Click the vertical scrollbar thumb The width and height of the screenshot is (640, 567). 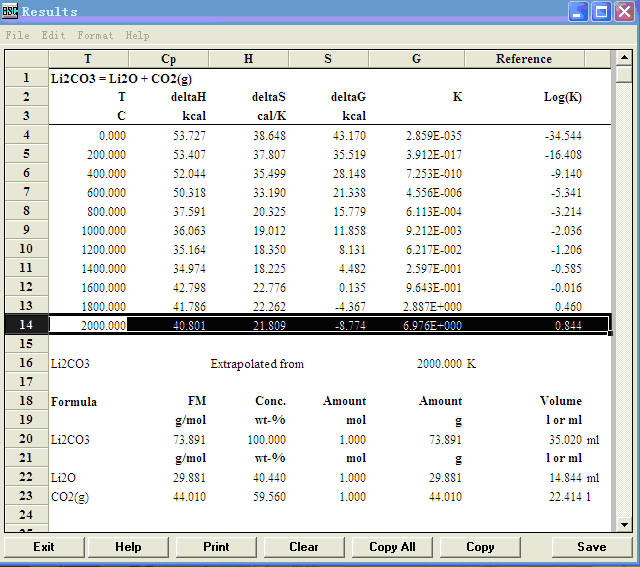coord(624,74)
